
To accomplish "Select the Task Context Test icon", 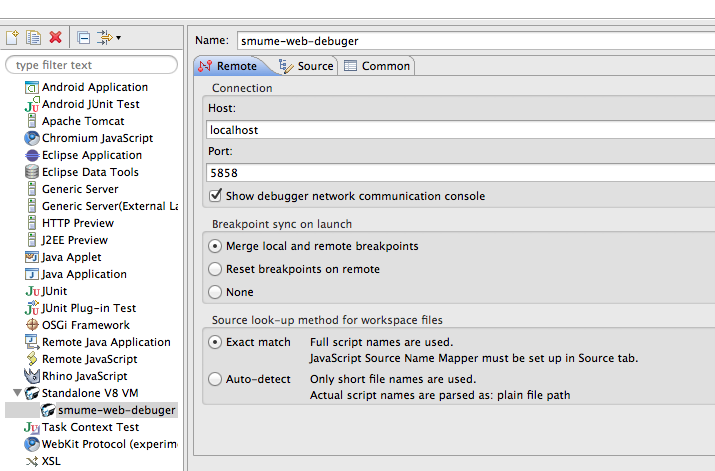I will [32, 427].
